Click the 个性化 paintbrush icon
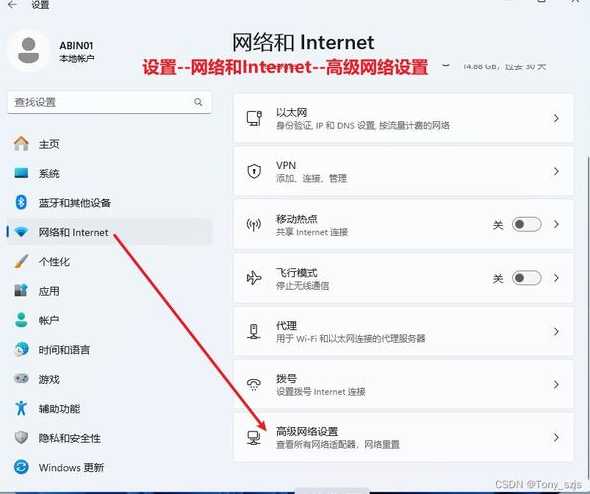Screen dimensions: 590x494 tap(21, 261)
